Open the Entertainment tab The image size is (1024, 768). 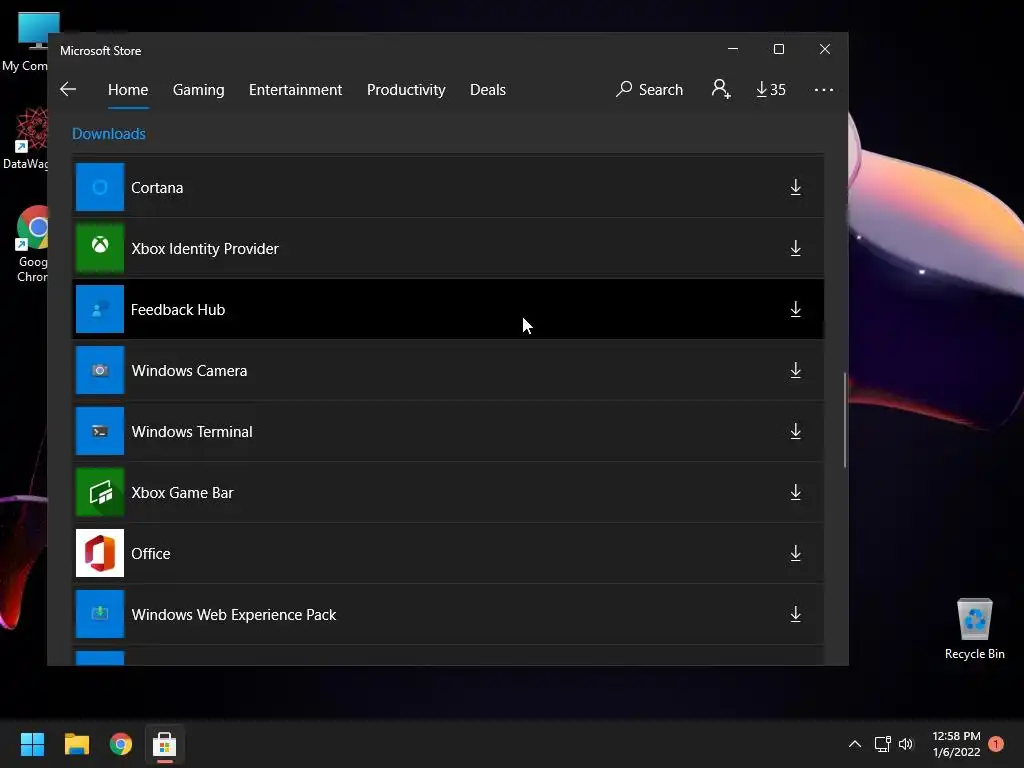click(x=295, y=89)
